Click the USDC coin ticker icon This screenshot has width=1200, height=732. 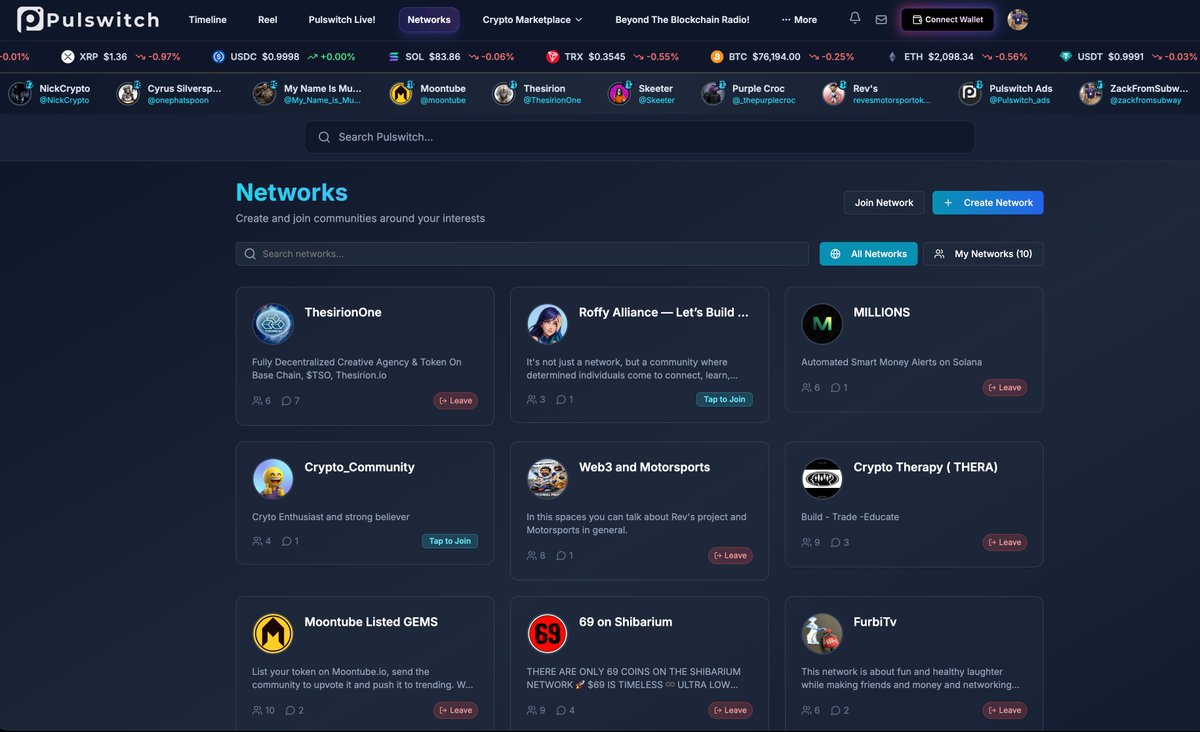click(x=219, y=57)
